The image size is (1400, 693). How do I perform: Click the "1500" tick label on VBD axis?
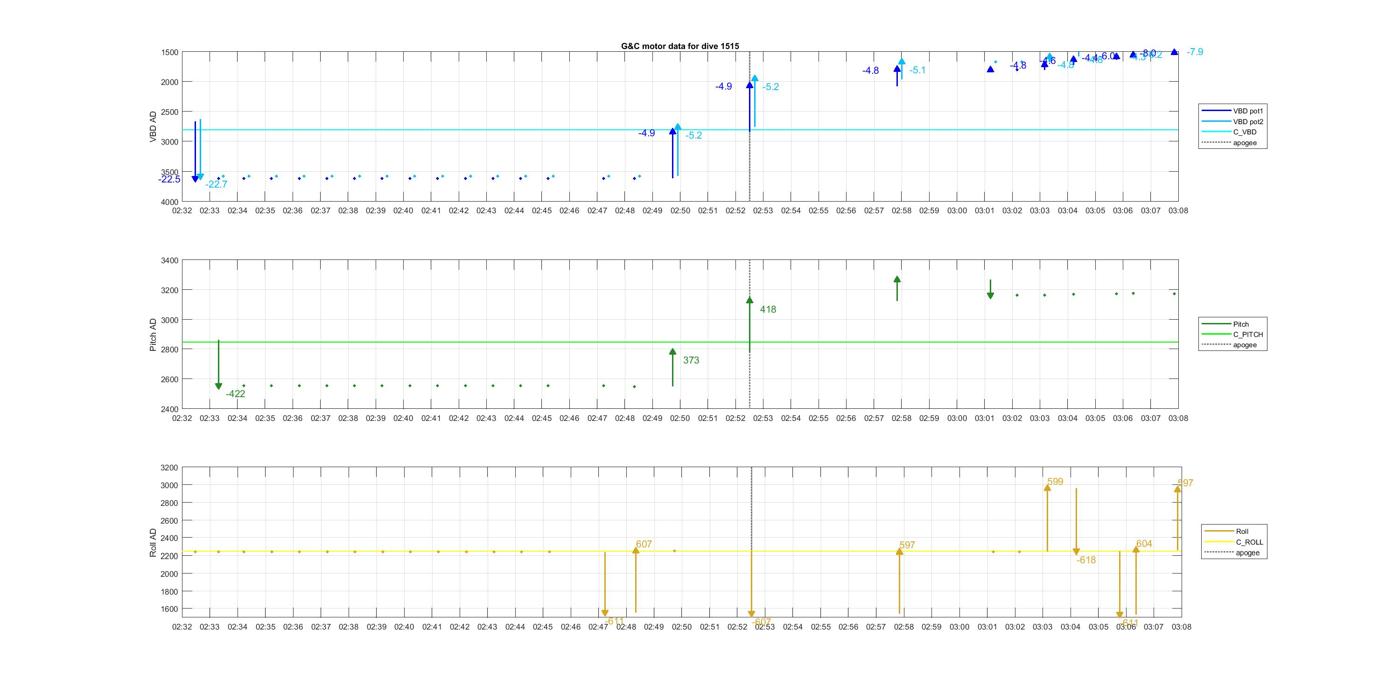(x=169, y=52)
